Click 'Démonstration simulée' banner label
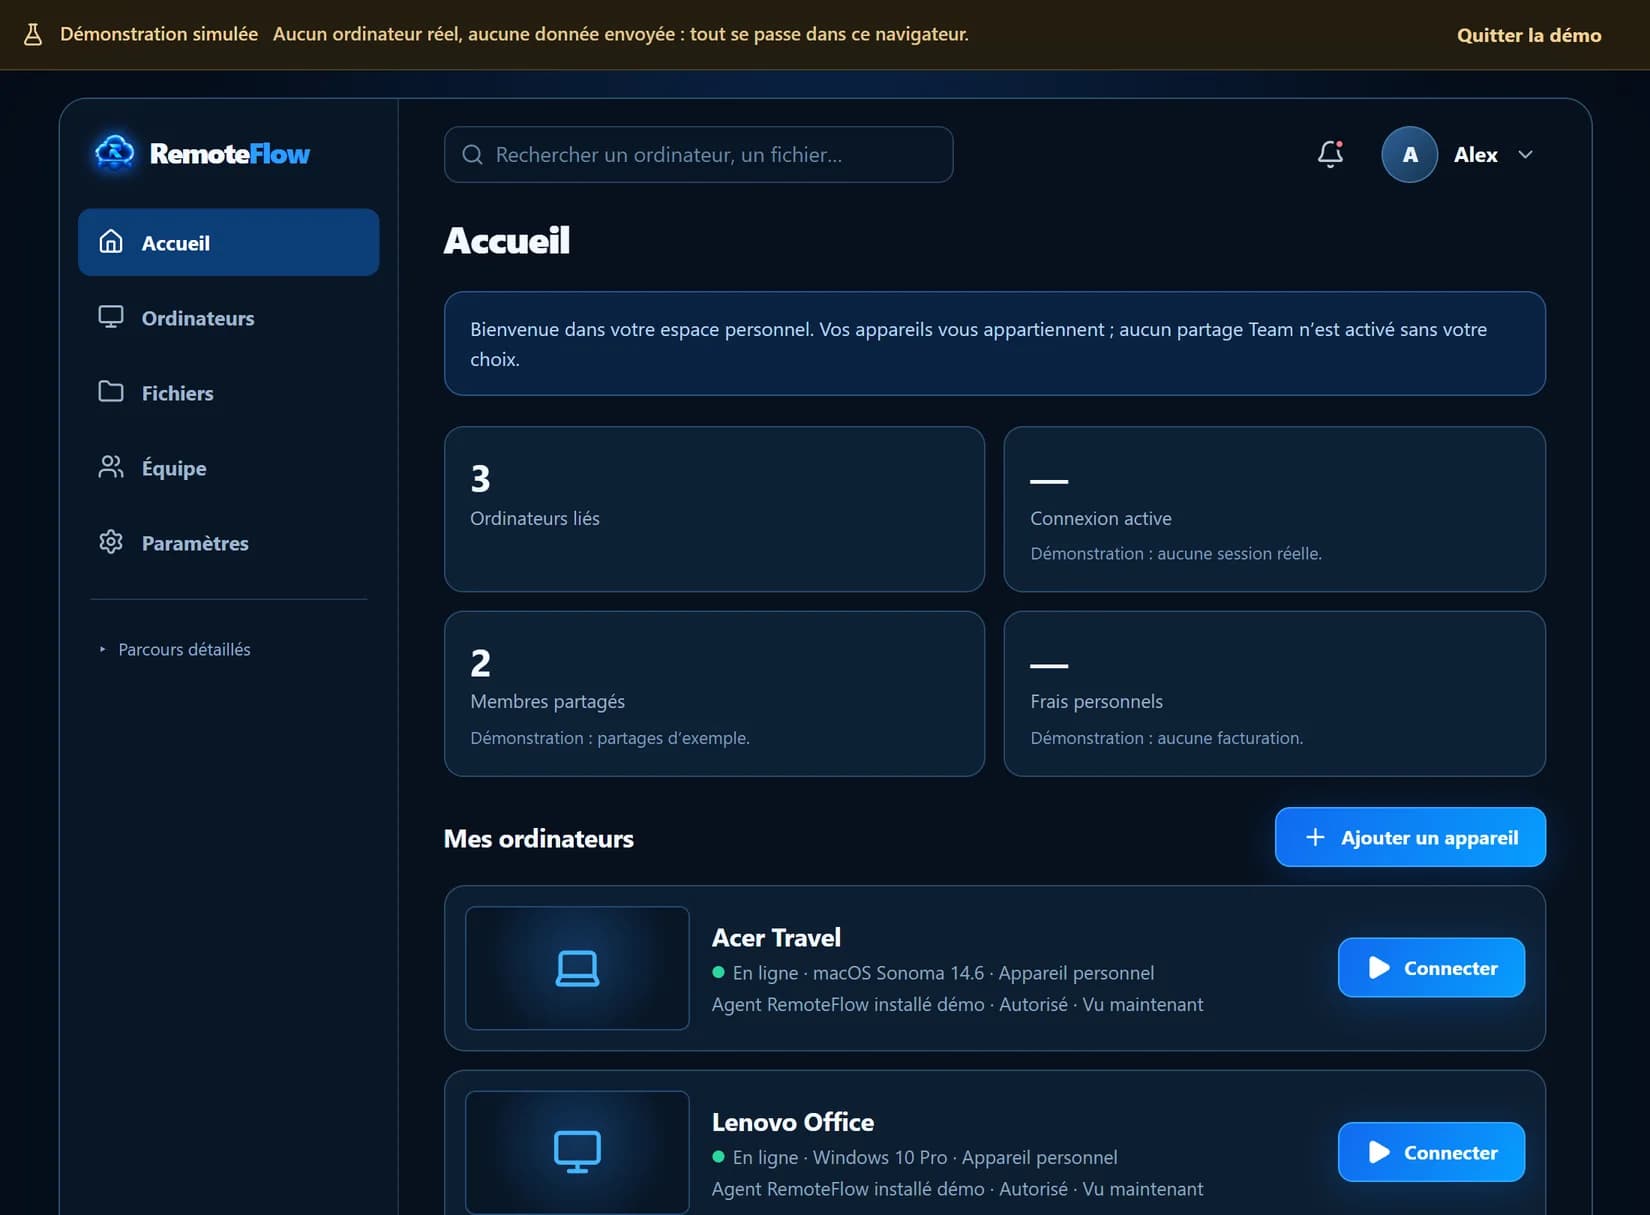This screenshot has height=1215, width=1650. pyautogui.click(x=159, y=34)
